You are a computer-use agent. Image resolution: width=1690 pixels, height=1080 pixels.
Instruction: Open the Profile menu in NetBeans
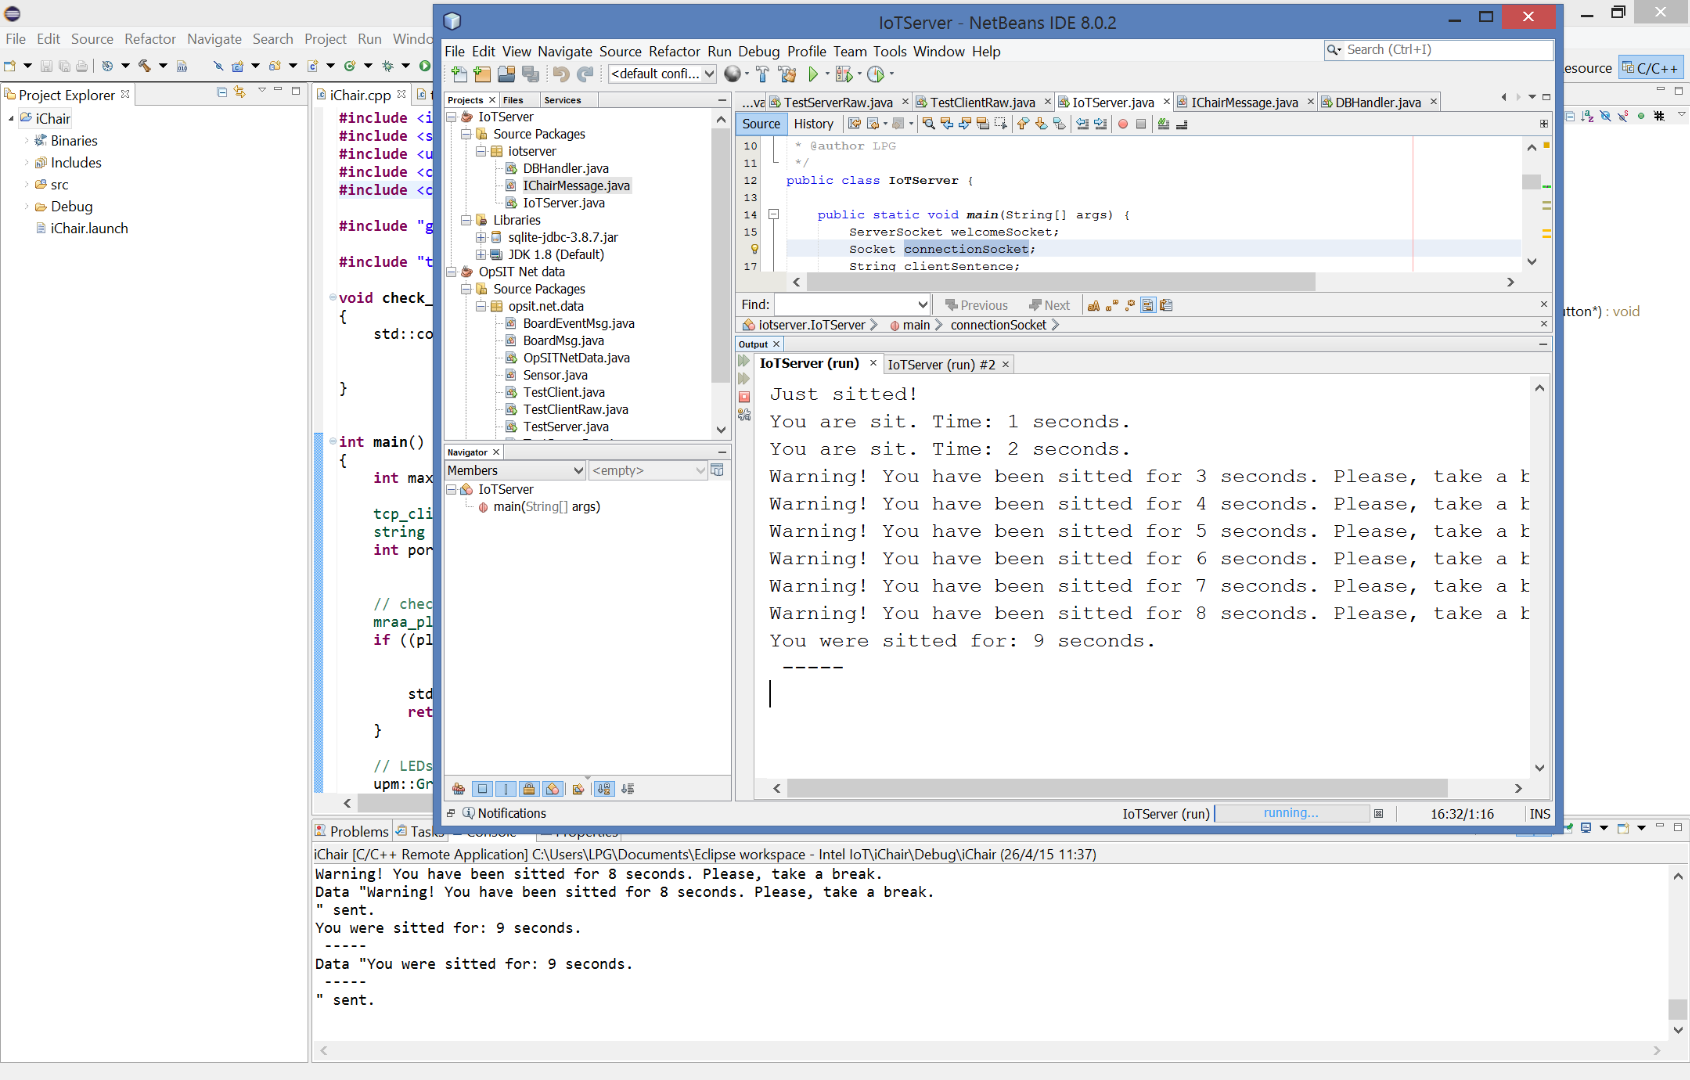pos(806,51)
